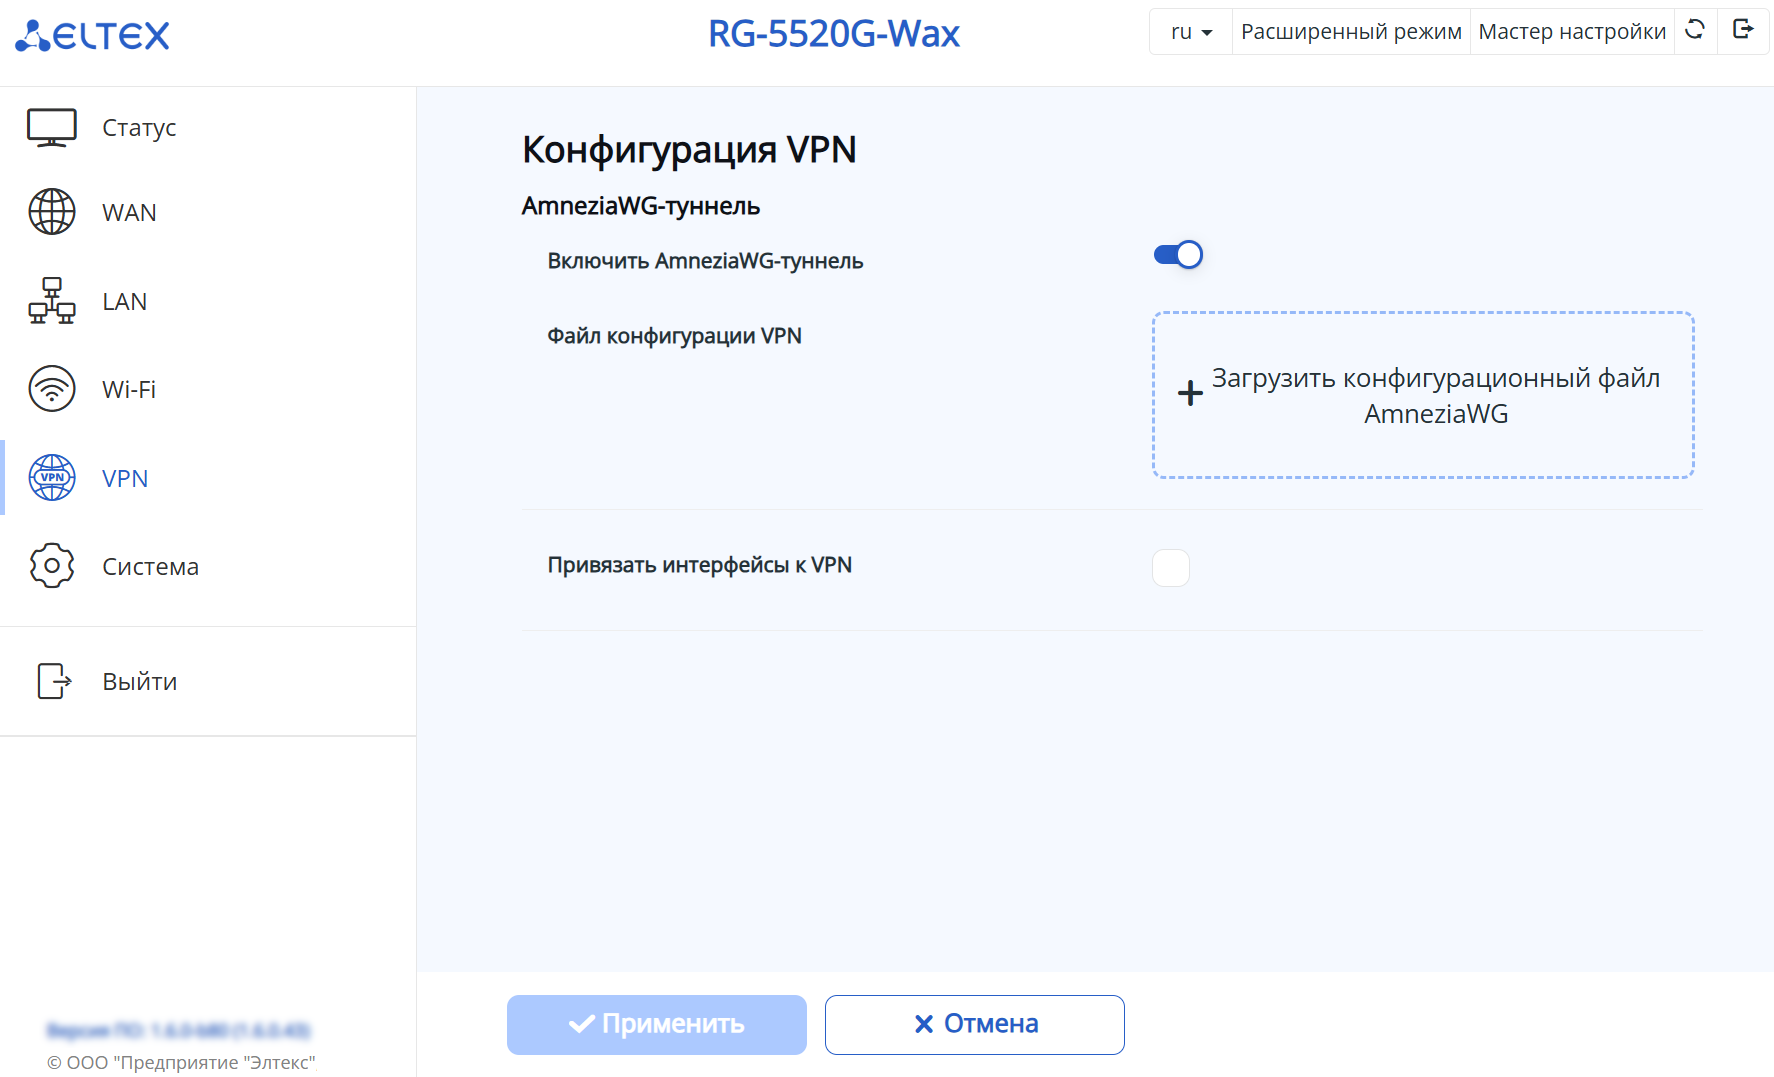Viewport: 1774px width, 1077px height.
Task: Launch Мастер настройки
Action: coord(1572,32)
